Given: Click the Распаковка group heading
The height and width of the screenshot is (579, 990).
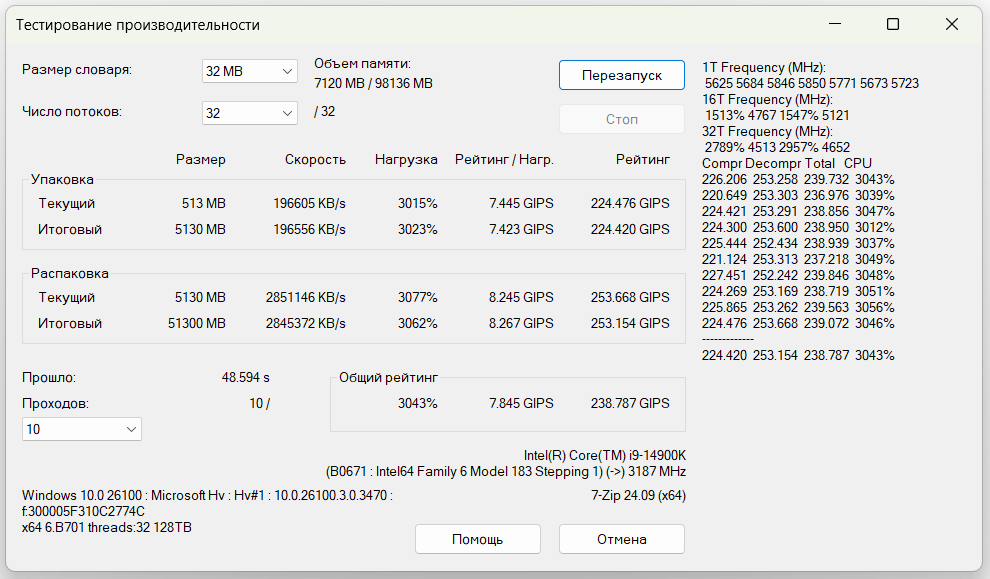Looking at the screenshot, I should [69, 273].
